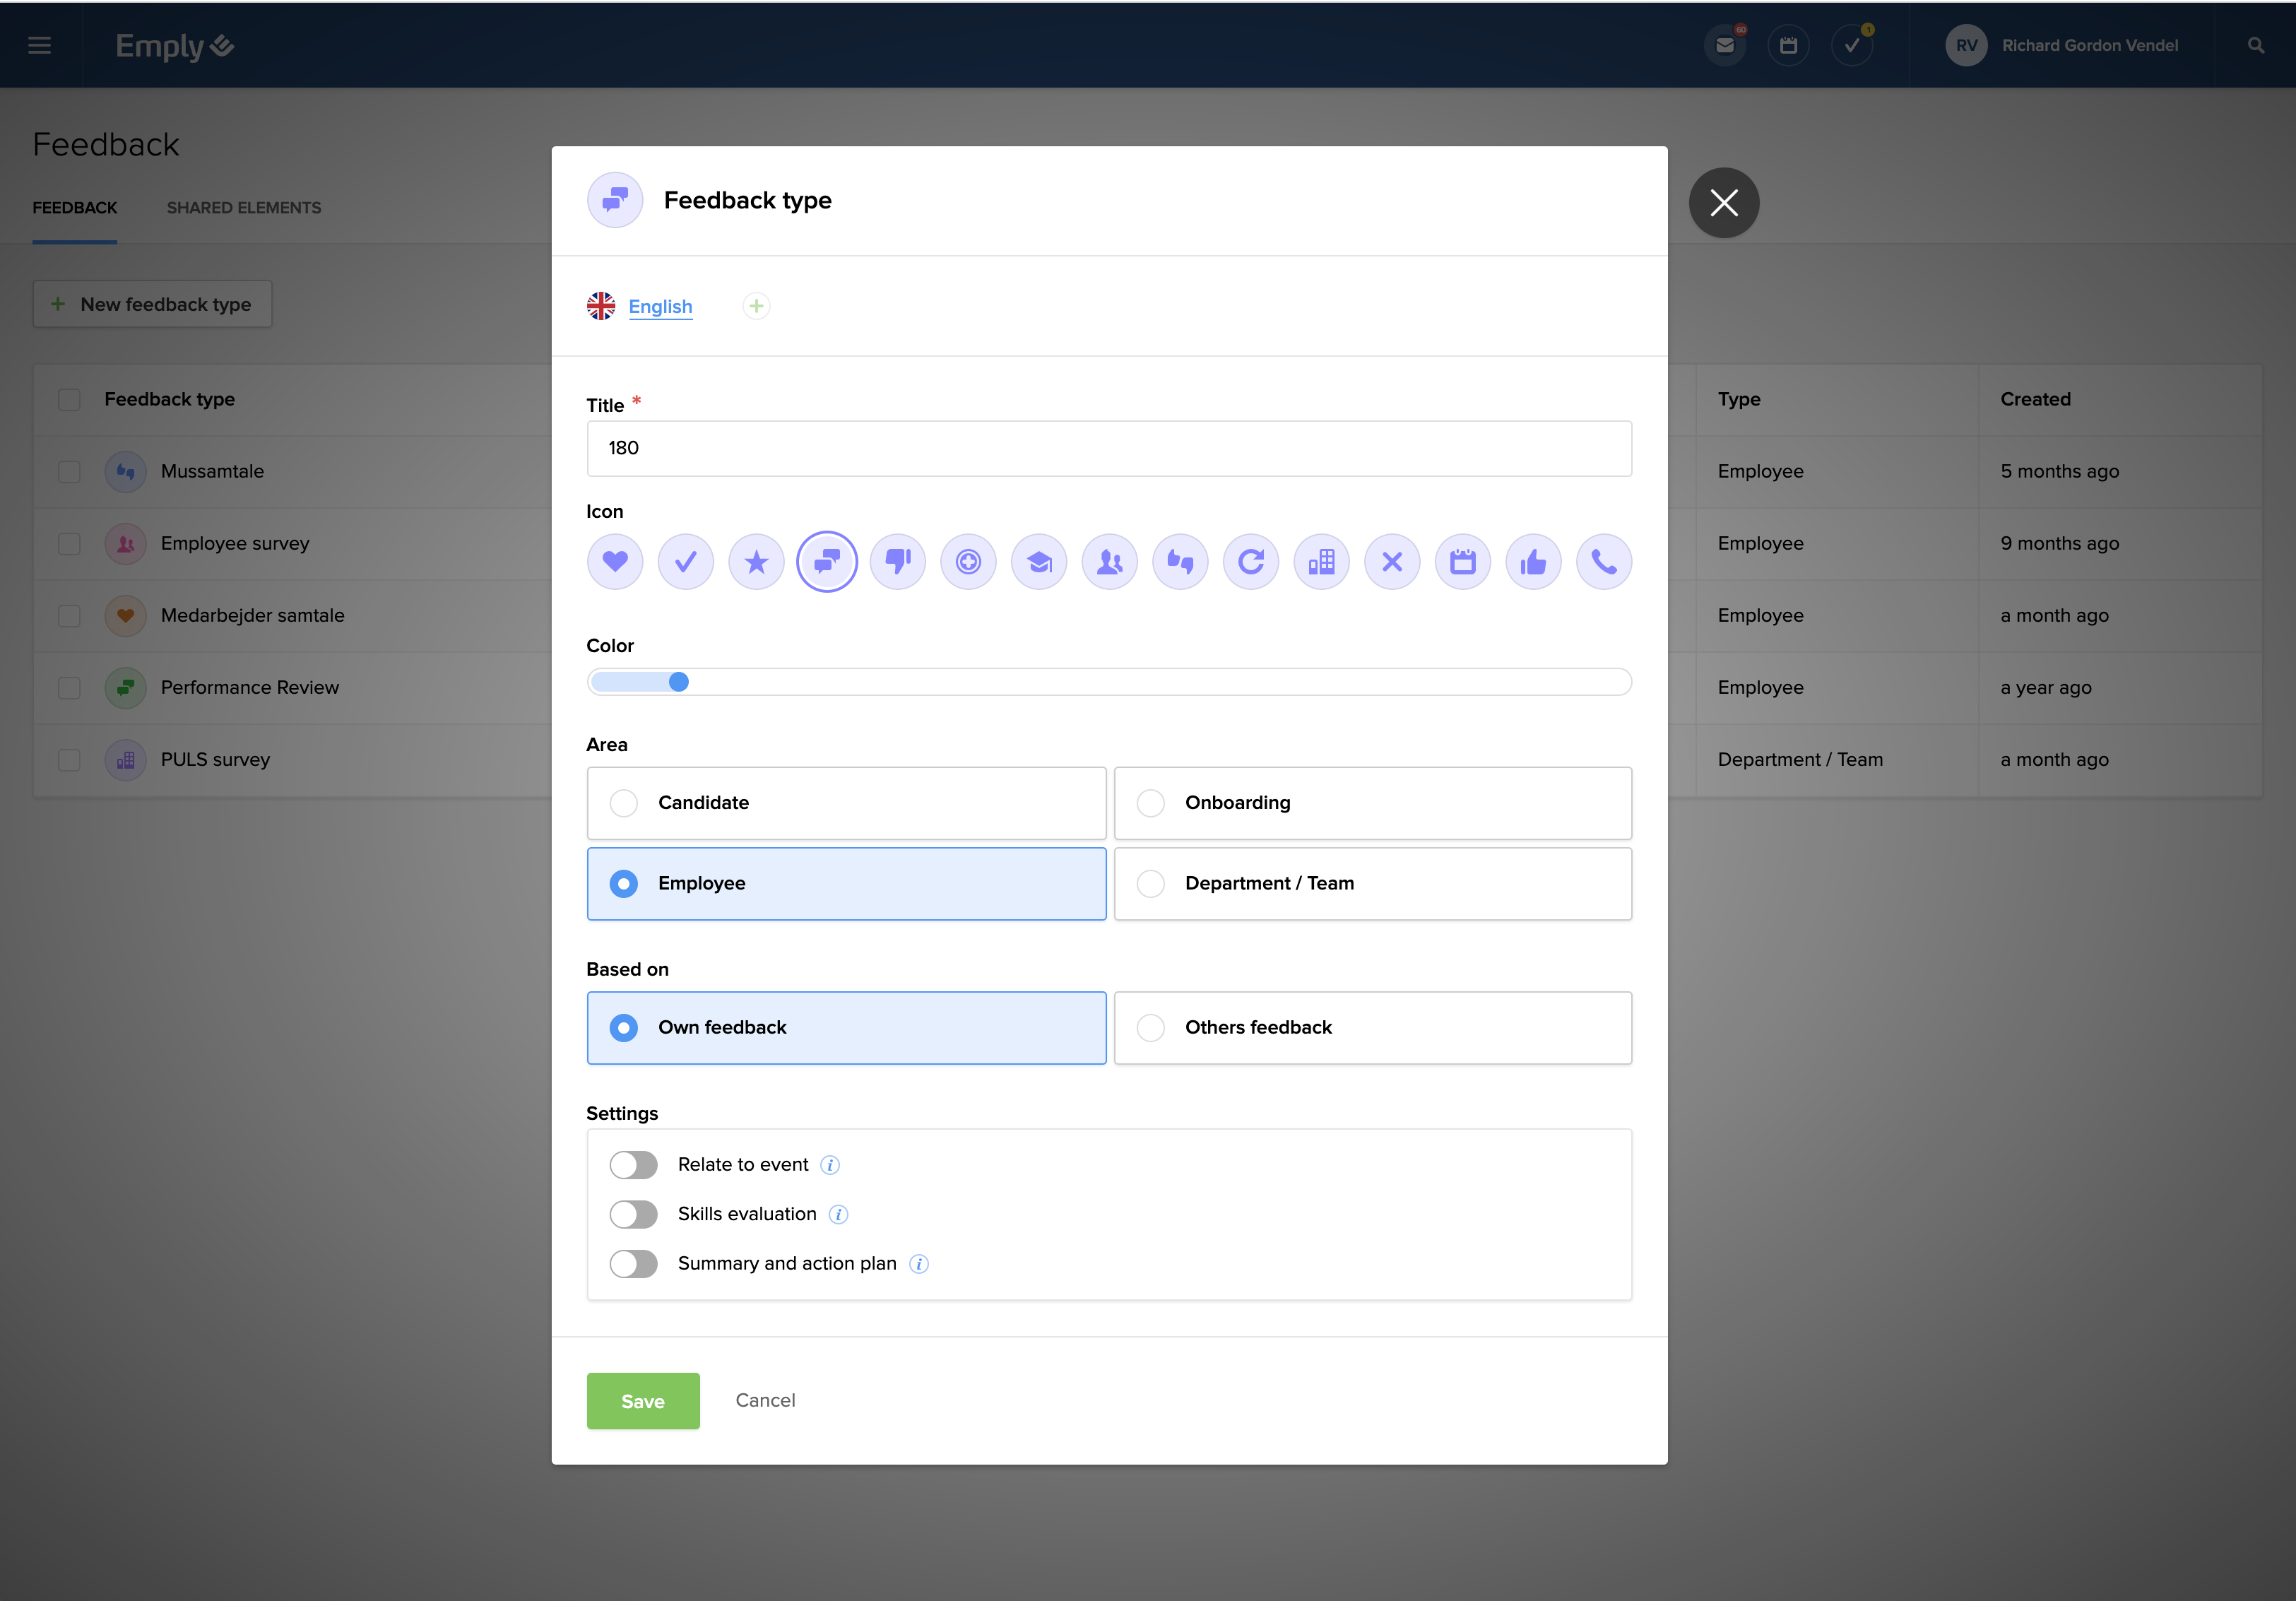This screenshot has width=2296, height=1601.
Task: Click into the Title input field
Action: [x=1108, y=448]
